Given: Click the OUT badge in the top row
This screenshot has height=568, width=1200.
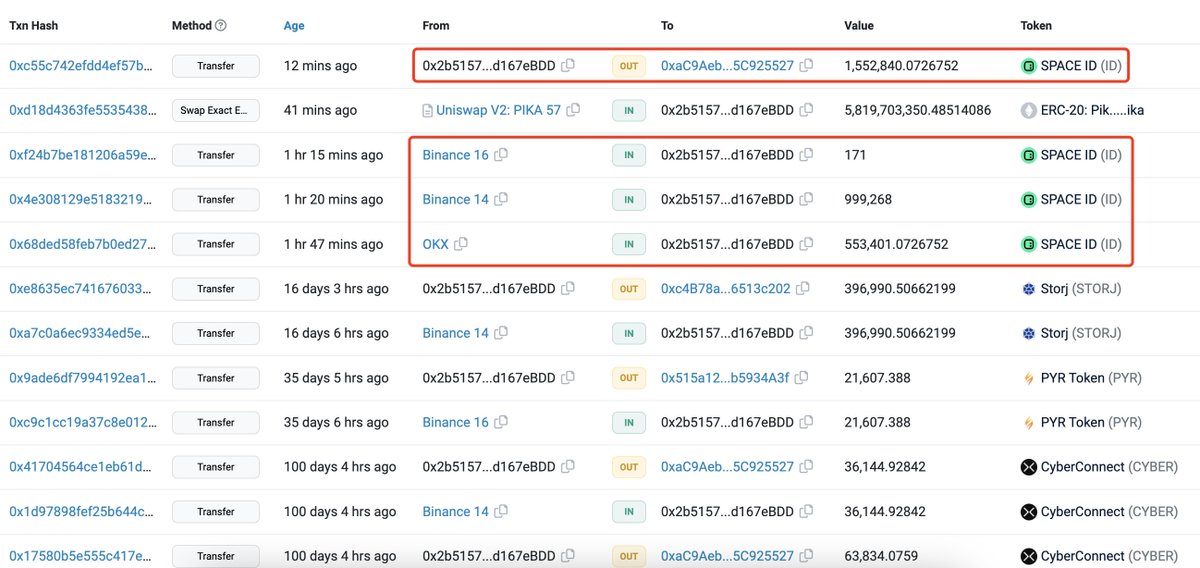Looking at the screenshot, I should pyautogui.click(x=628, y=66).
